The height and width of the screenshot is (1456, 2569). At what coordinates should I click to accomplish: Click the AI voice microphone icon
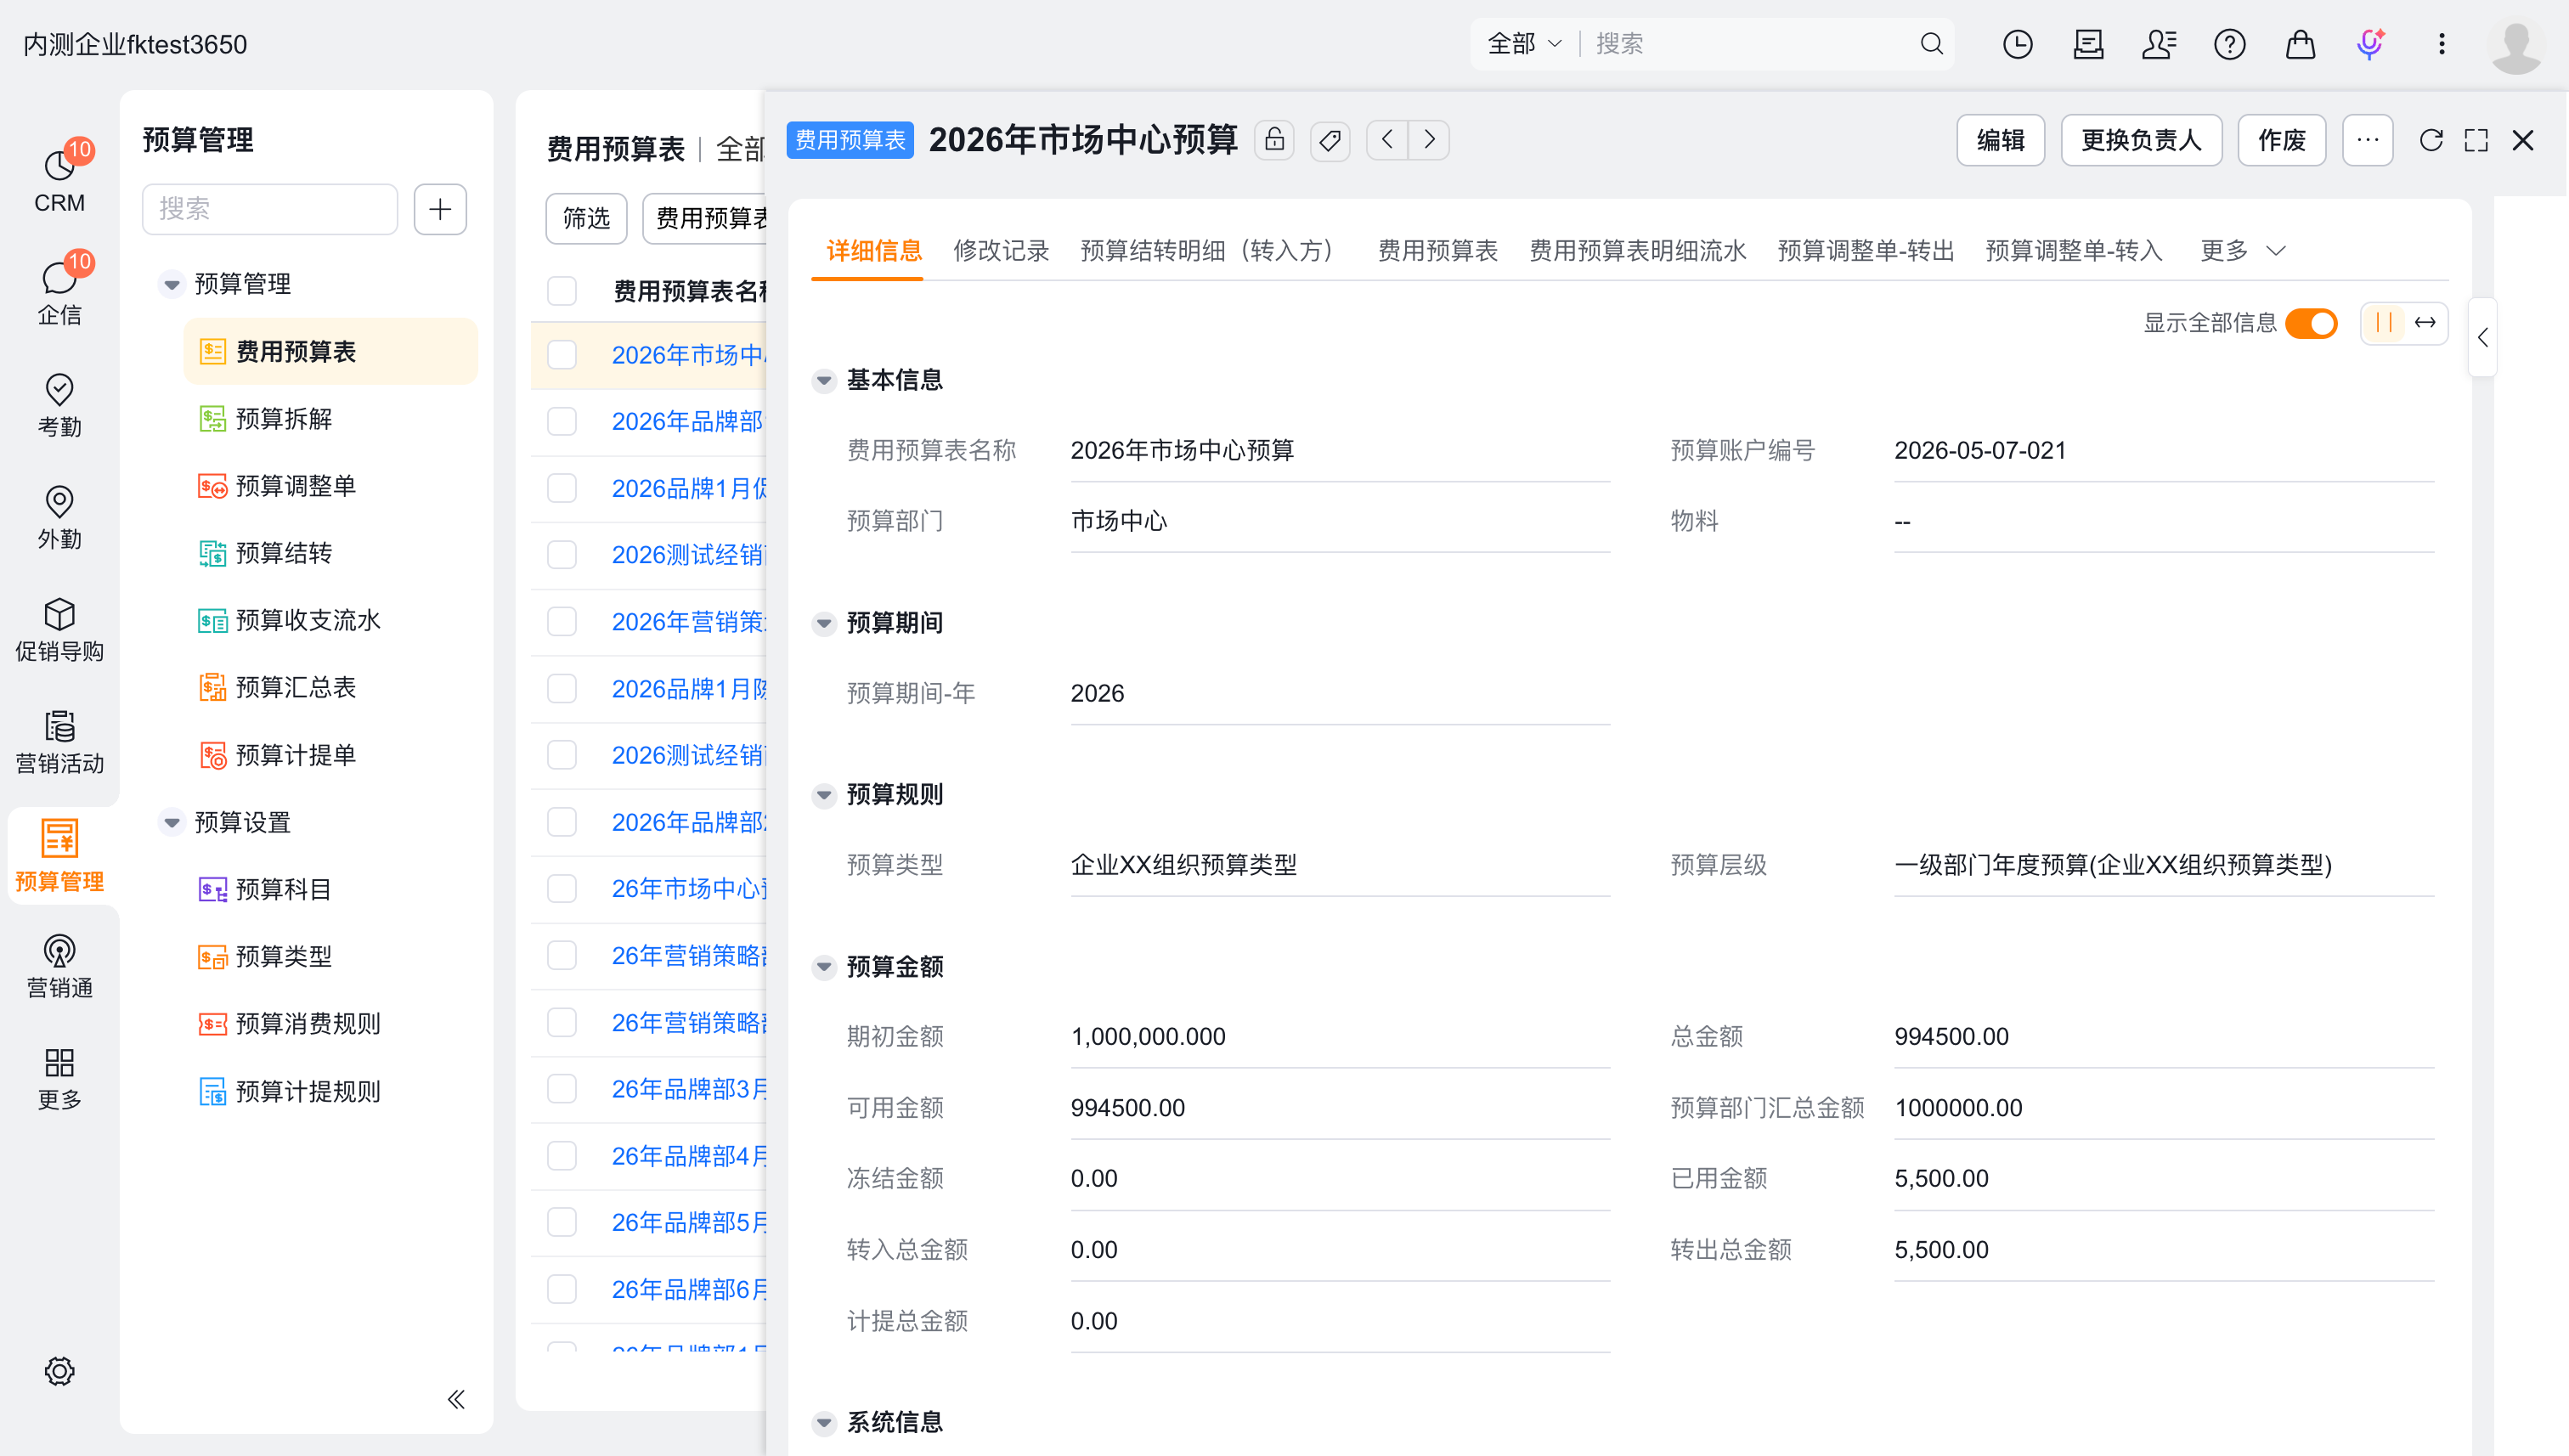[2370, 44]
